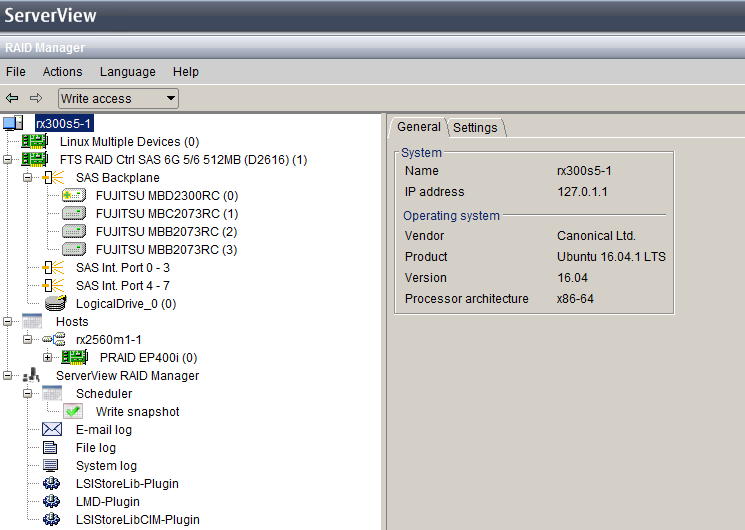Viewport: 745px width, 530px height.
Task: Click the Write snapshot checkmark icon
Action: (x=73, y=411)
